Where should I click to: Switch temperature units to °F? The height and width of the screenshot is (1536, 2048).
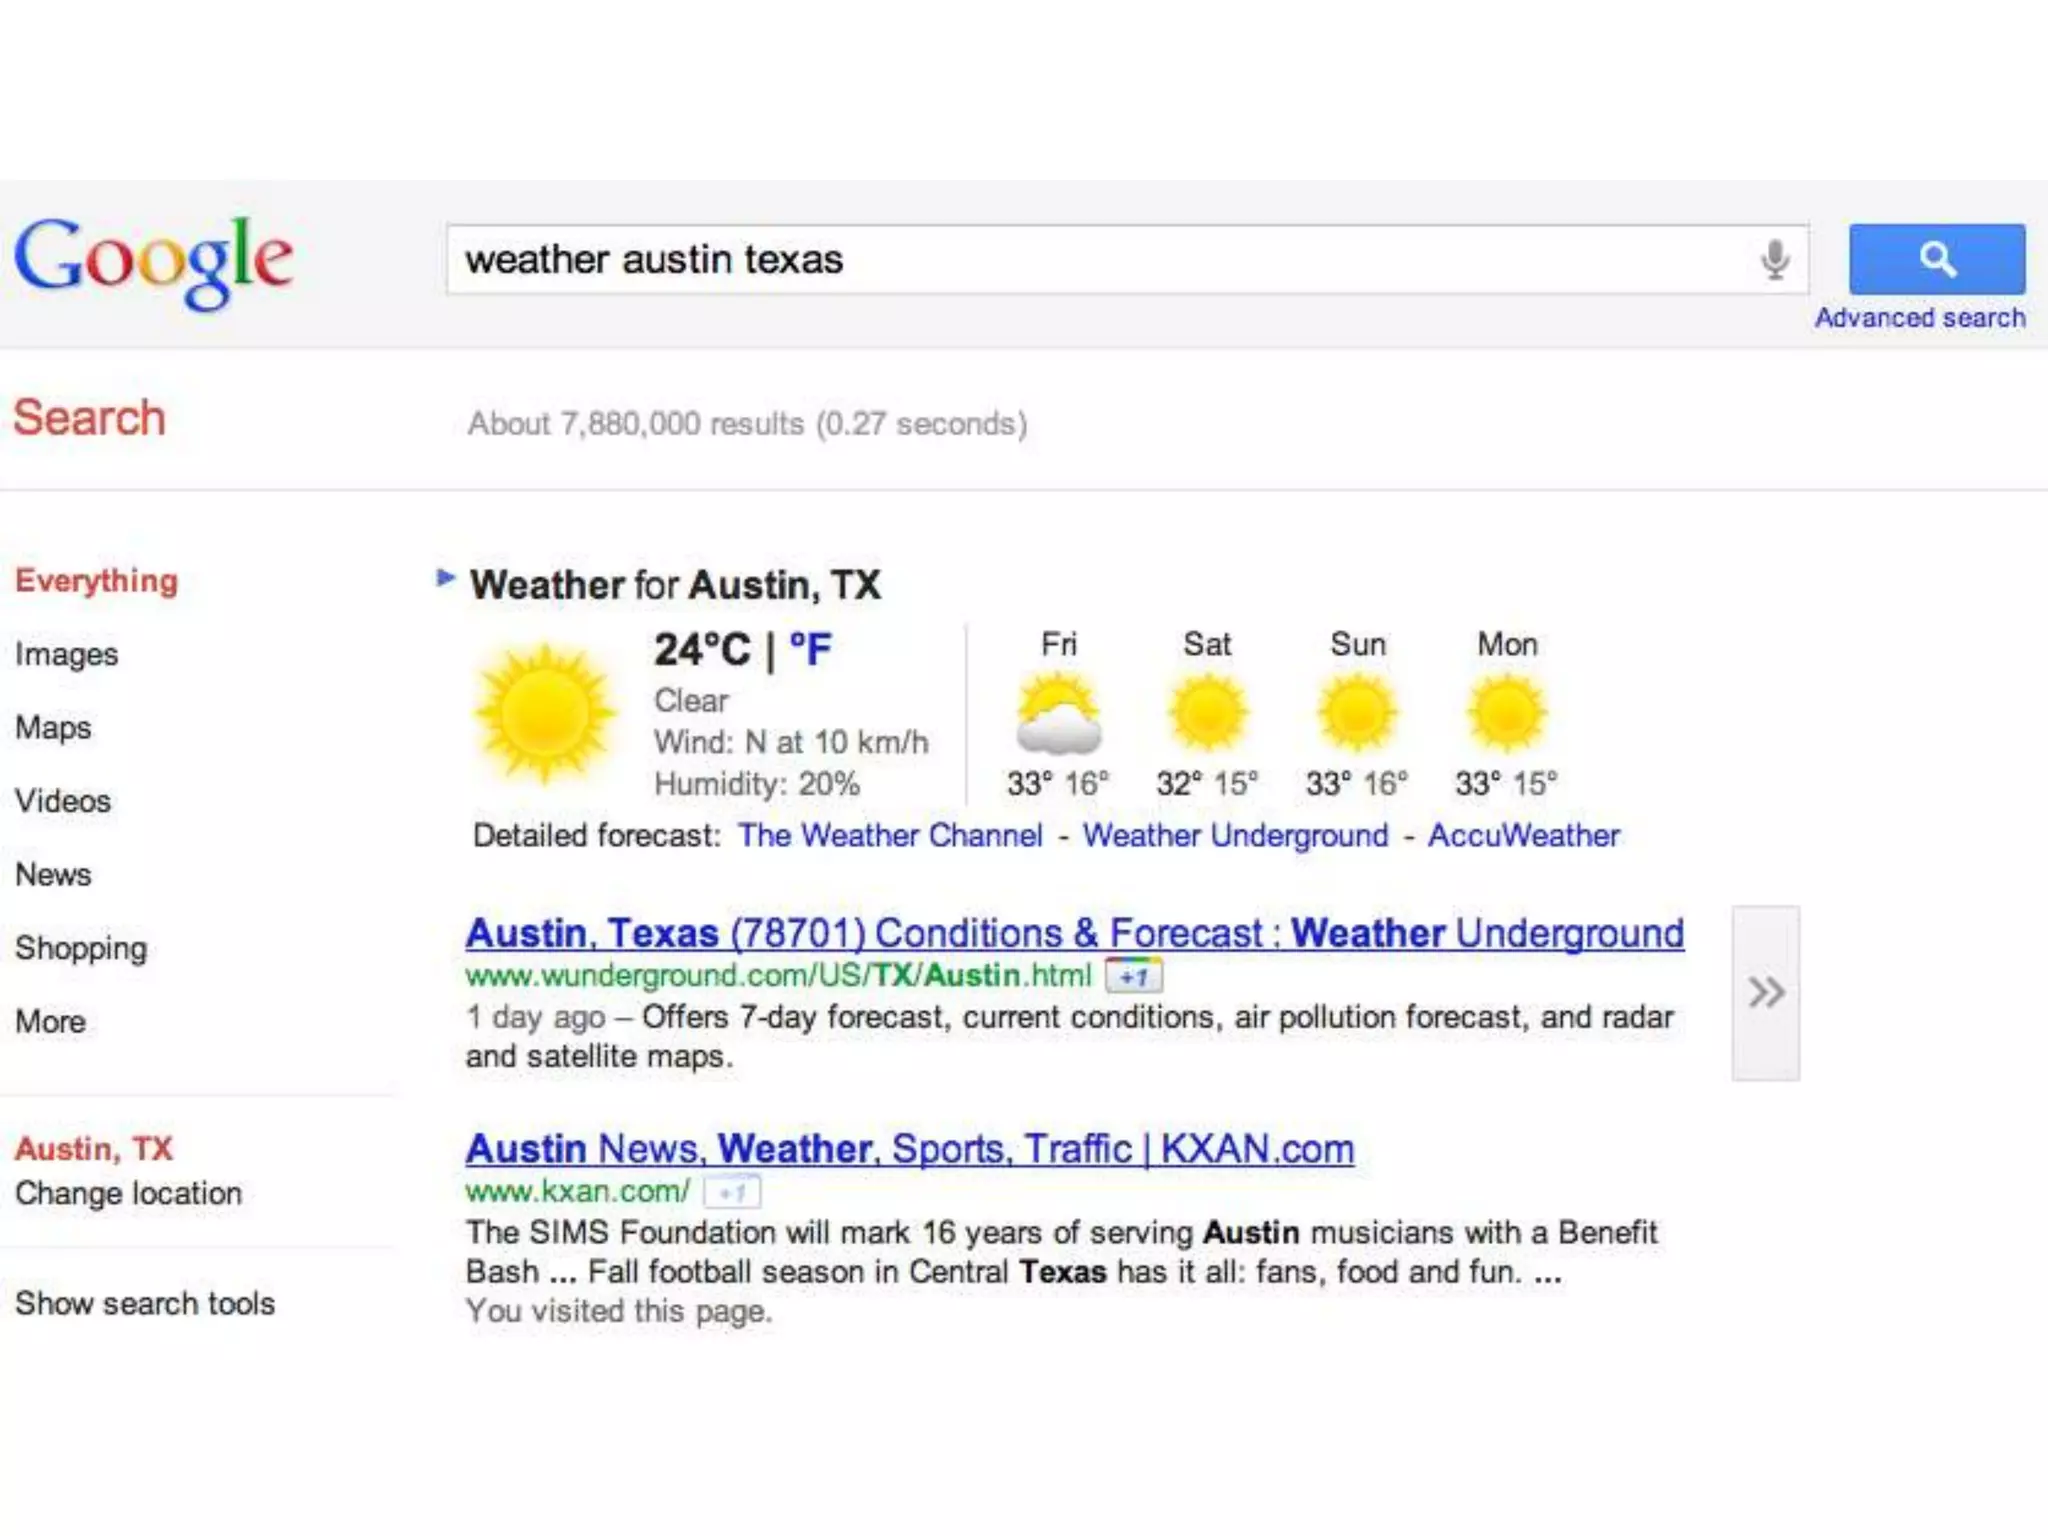810,650
